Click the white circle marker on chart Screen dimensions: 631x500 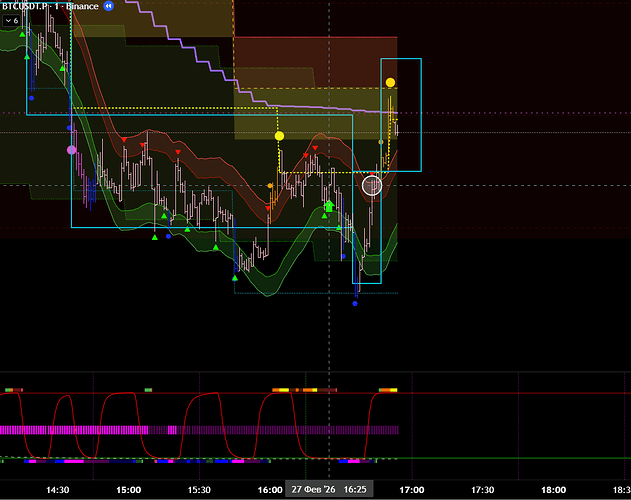372,184
